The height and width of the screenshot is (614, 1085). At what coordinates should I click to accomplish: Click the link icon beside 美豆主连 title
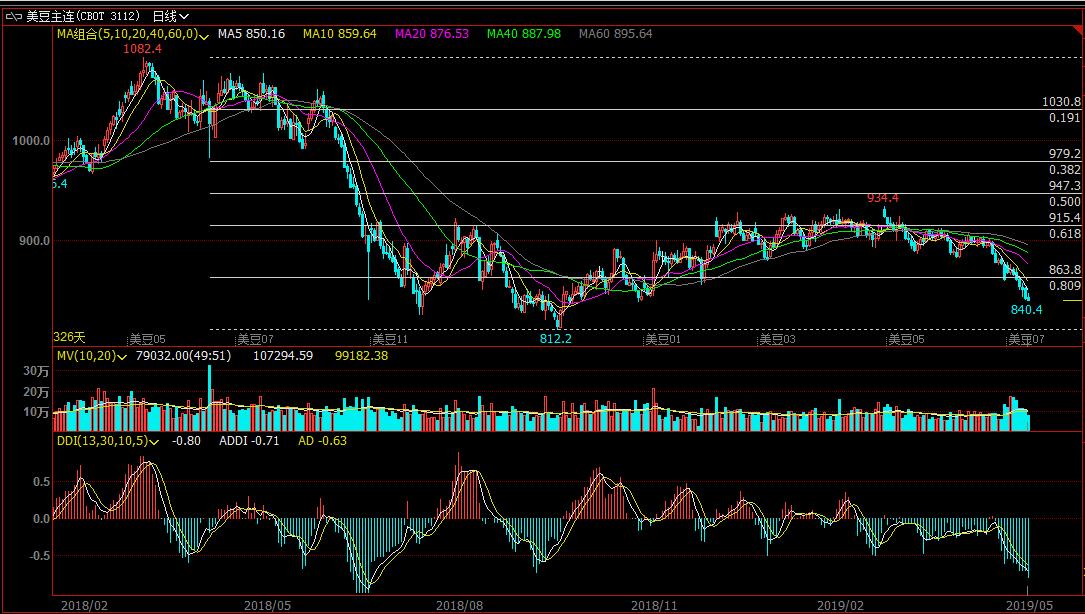pos(12,17)
